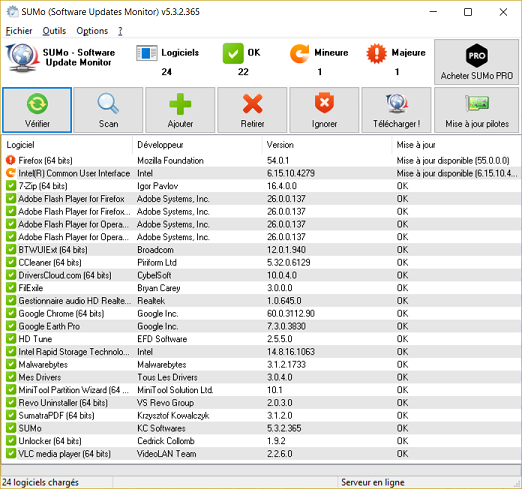Open the Outils menu

[x=54, y=31]
